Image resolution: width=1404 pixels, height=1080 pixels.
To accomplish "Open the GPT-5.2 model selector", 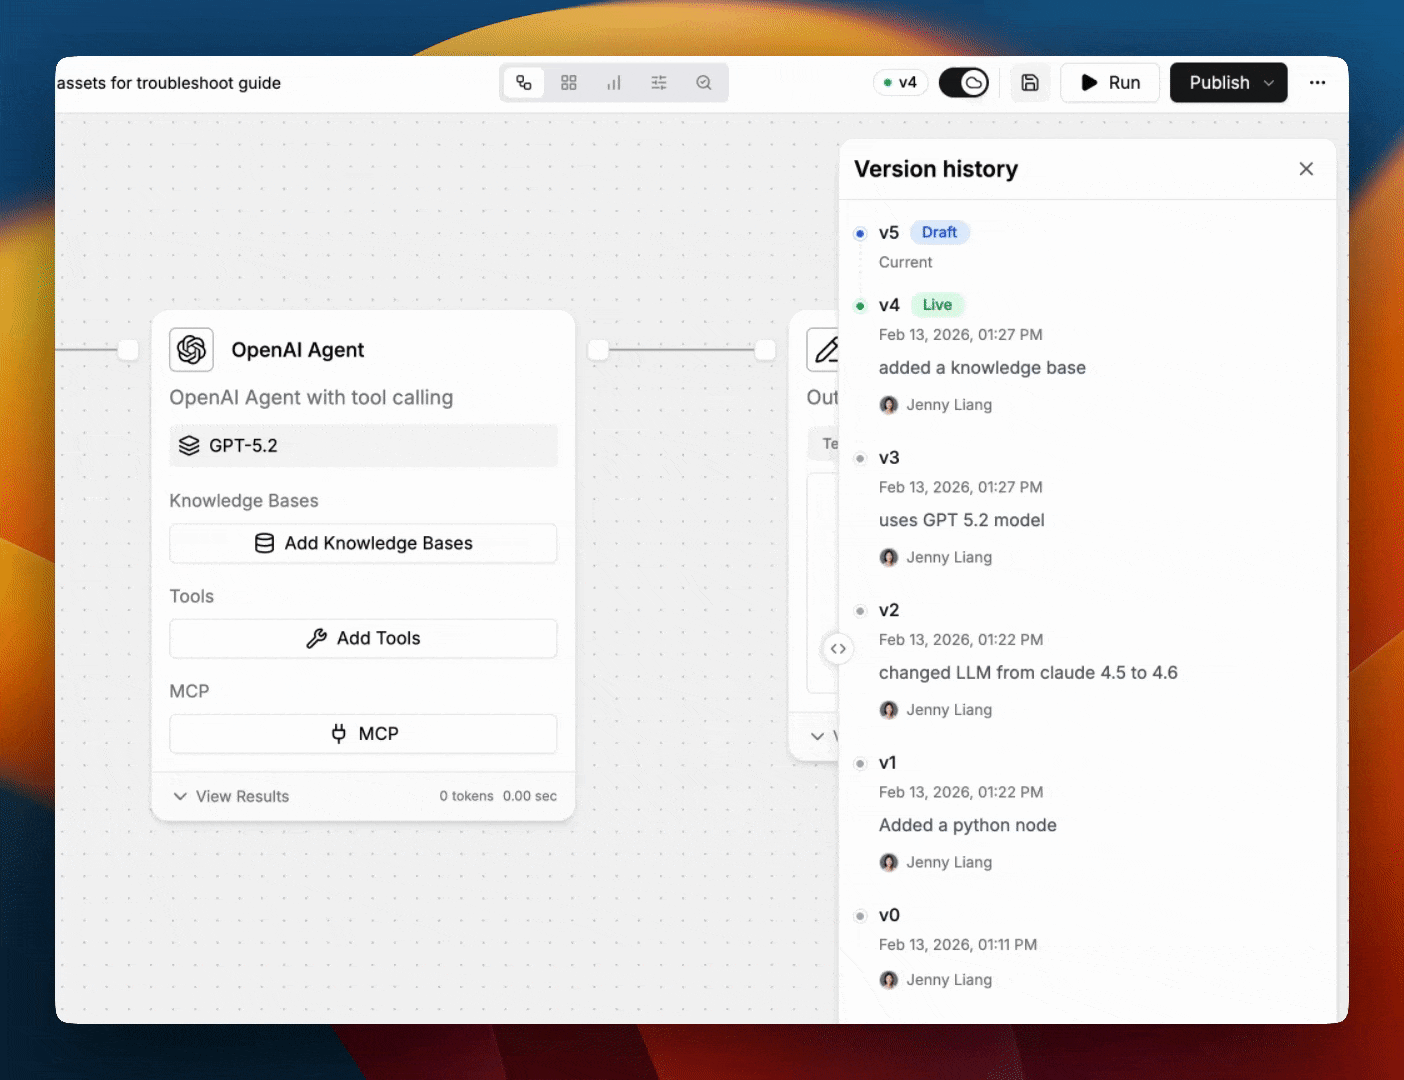I will pos(363,446).
